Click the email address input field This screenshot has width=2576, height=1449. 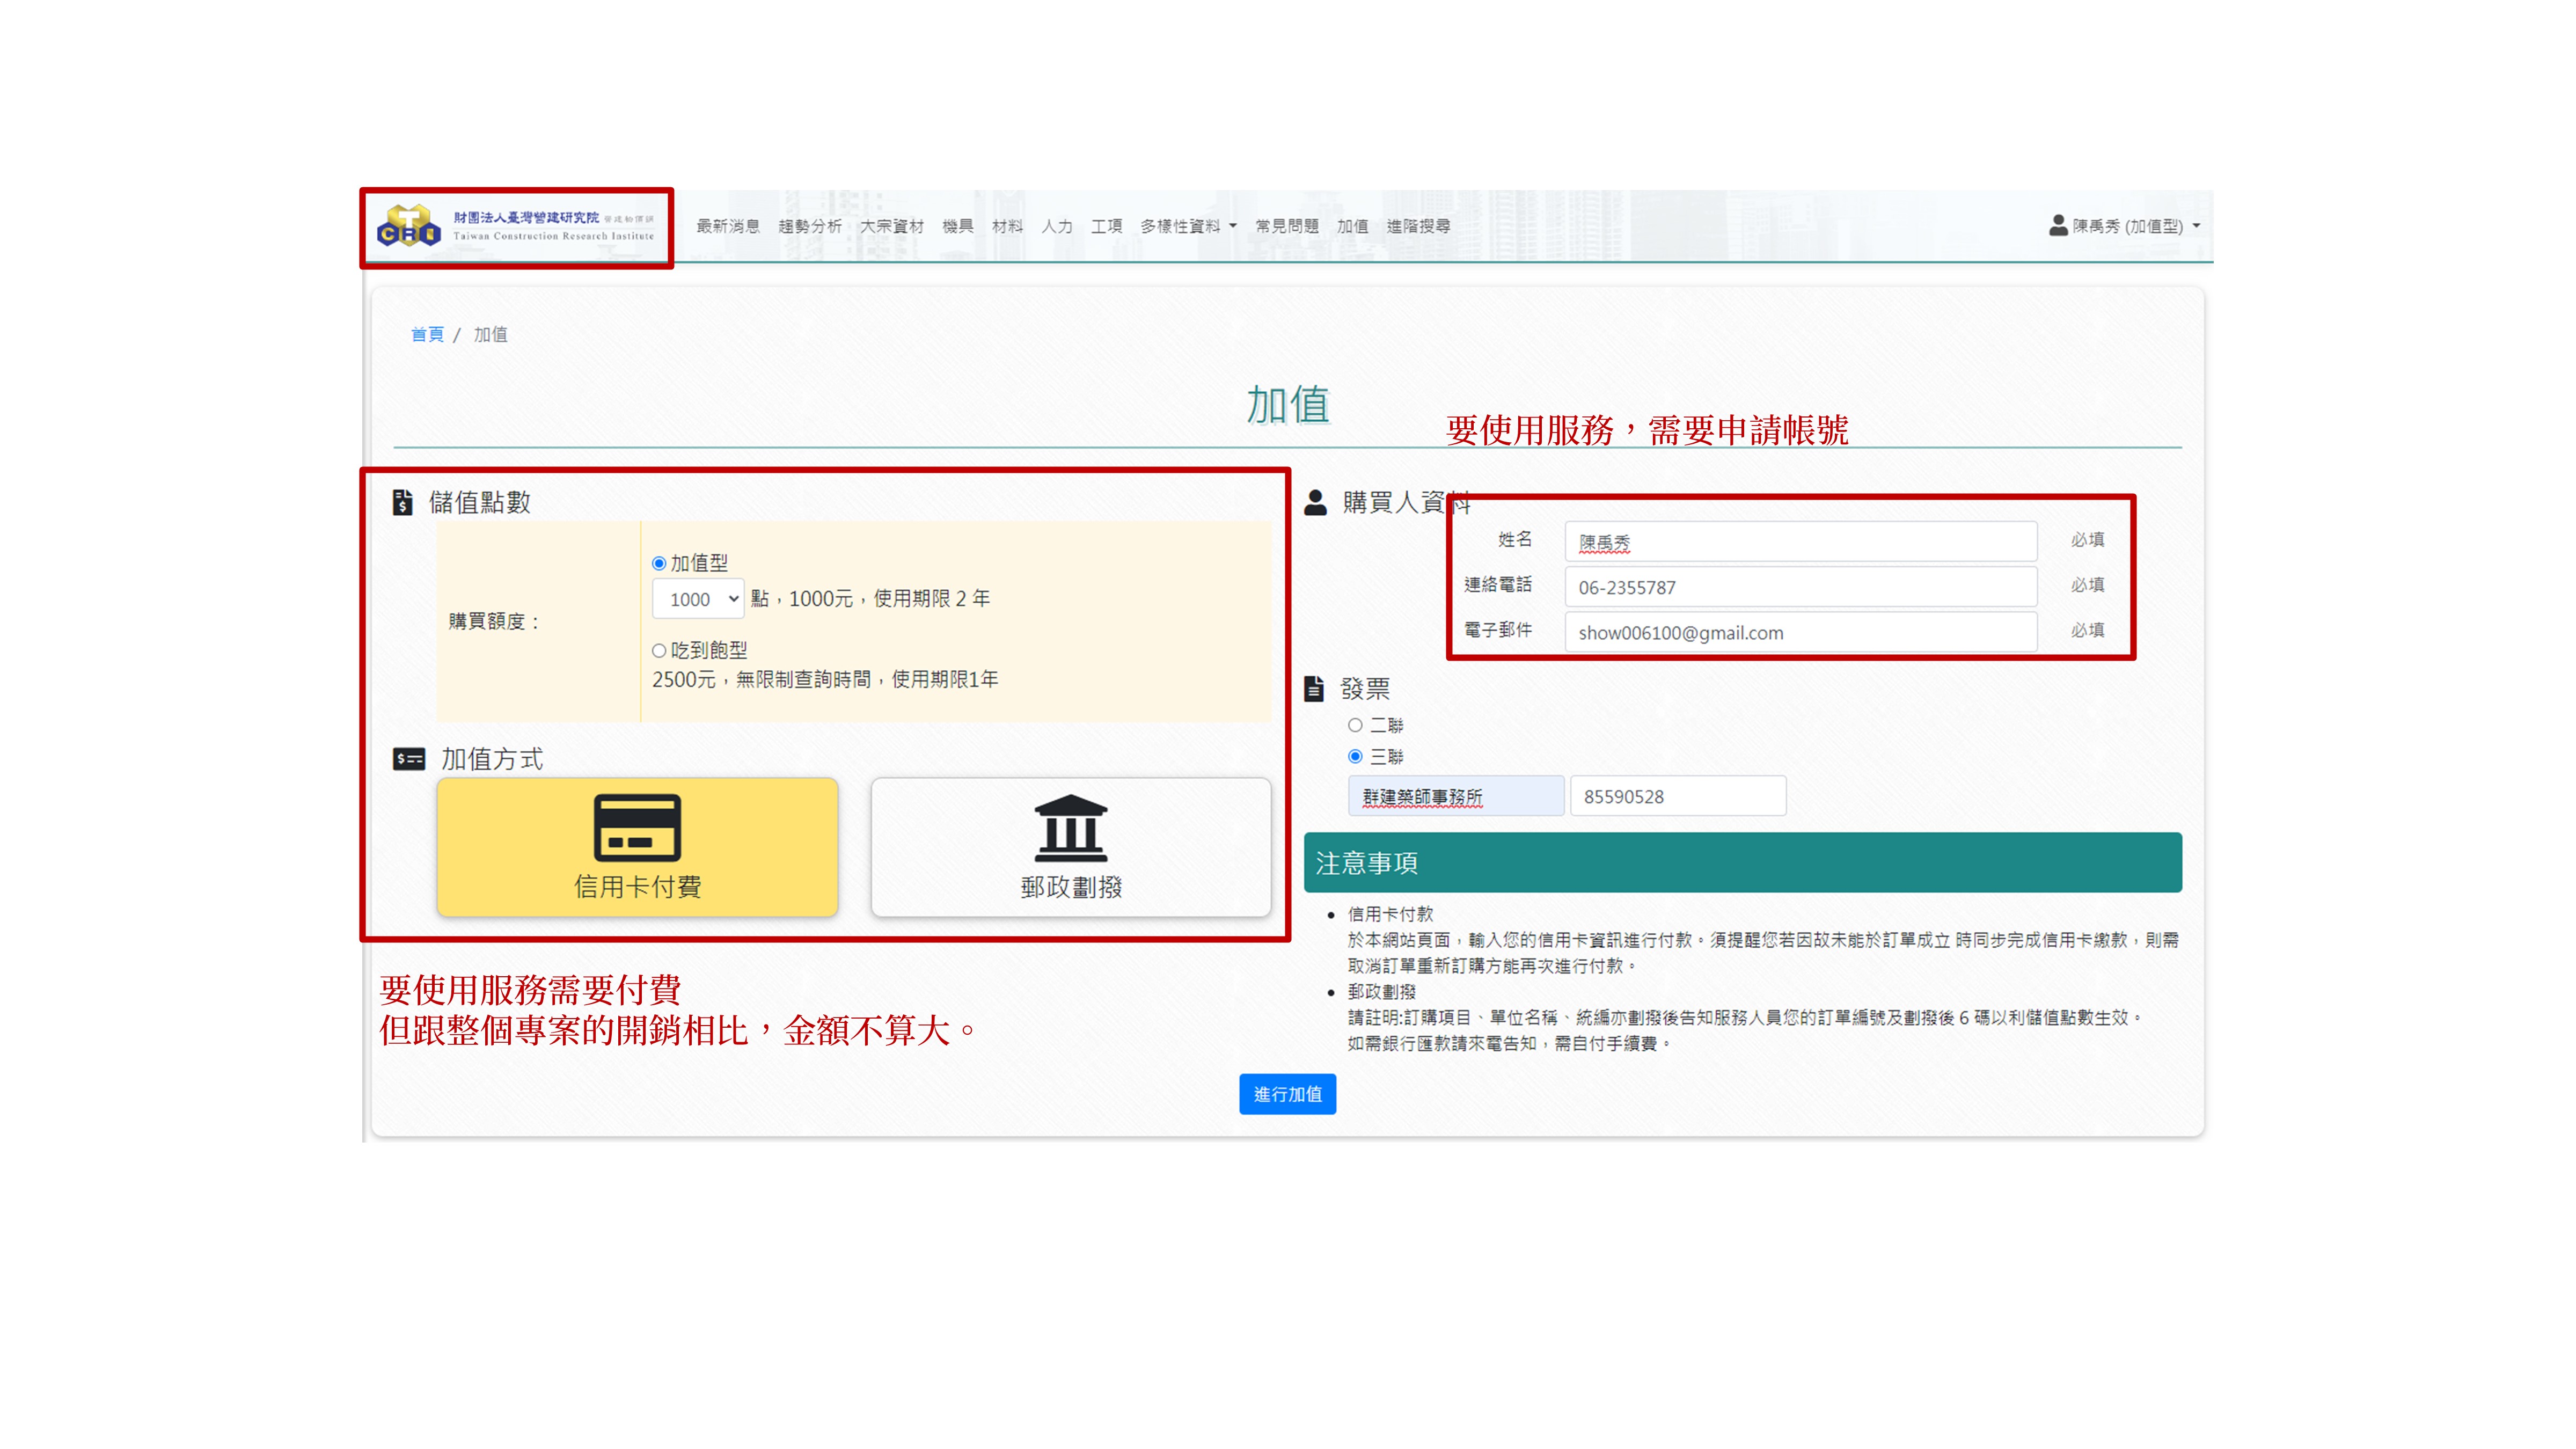(1799, 632)
